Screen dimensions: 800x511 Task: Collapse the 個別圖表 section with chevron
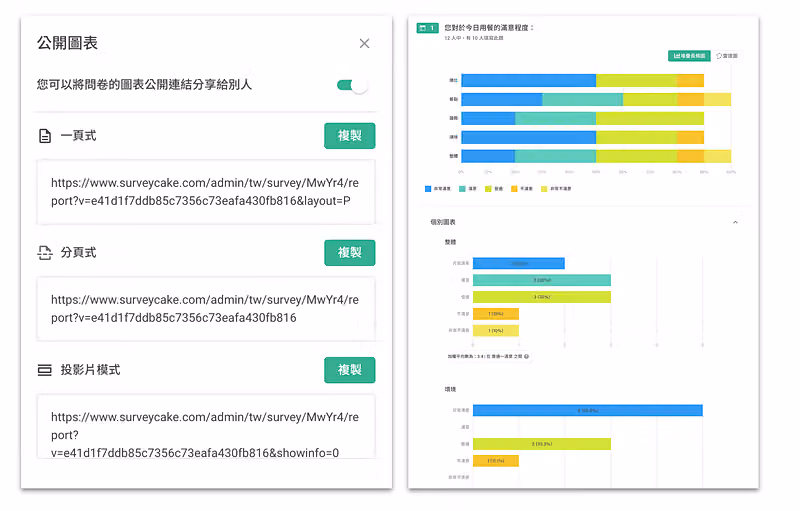(x=735, y=222)
